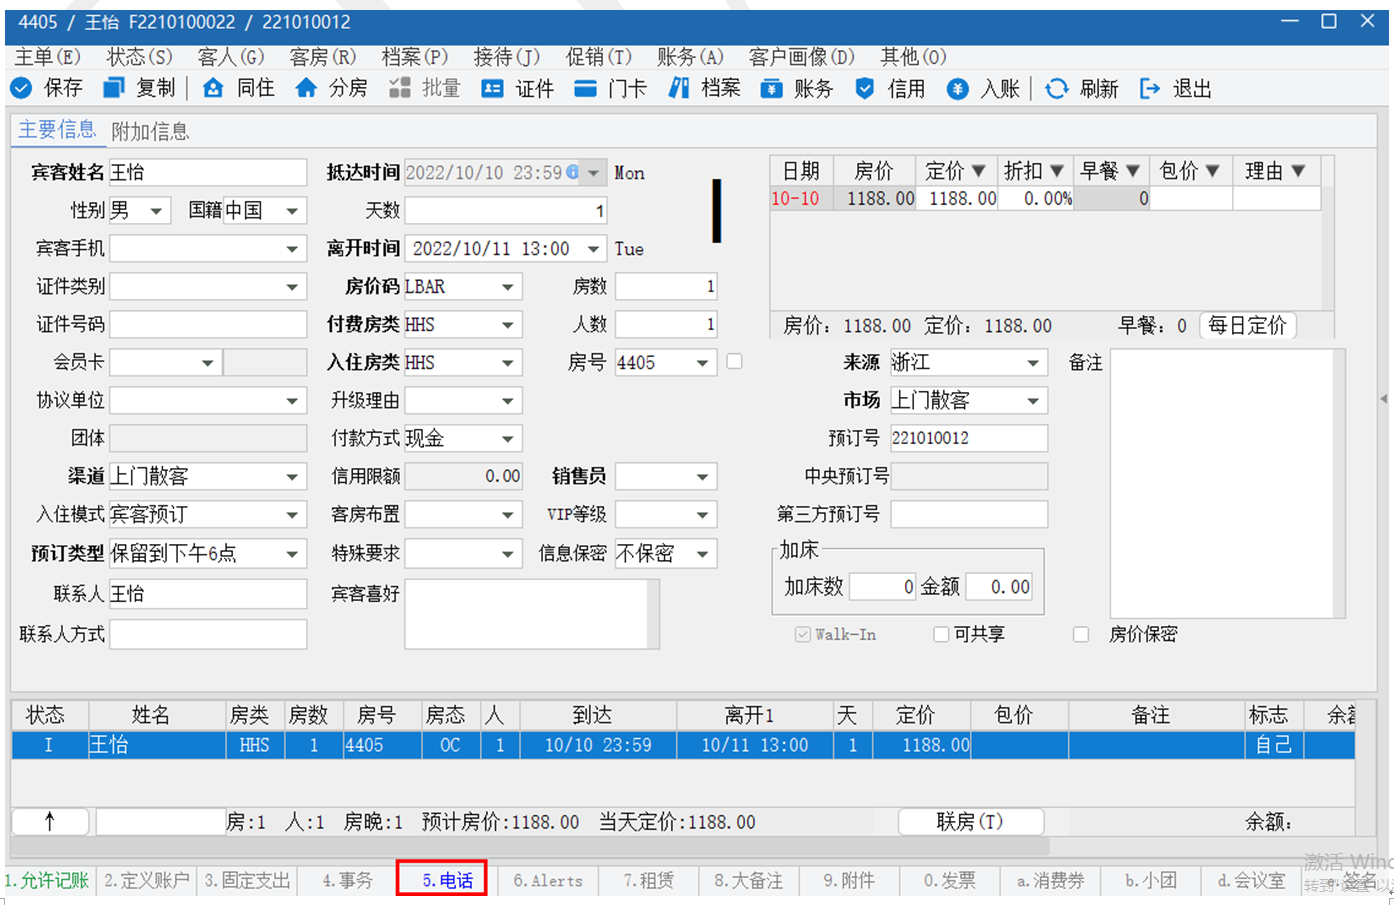
Task: Click the 每日定价 button
Action: tap(1247, 325)
